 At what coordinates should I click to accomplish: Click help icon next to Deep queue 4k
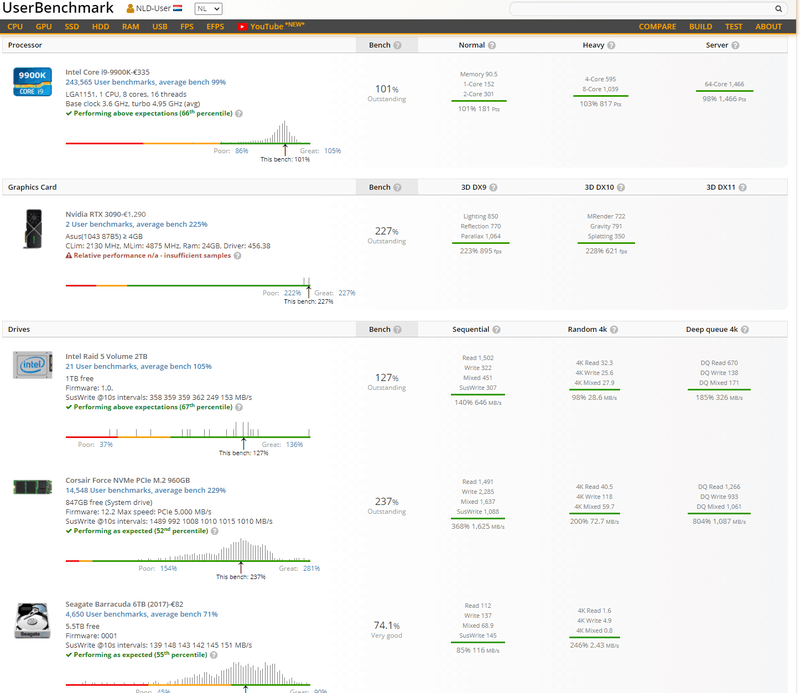[x=745, y=330]
